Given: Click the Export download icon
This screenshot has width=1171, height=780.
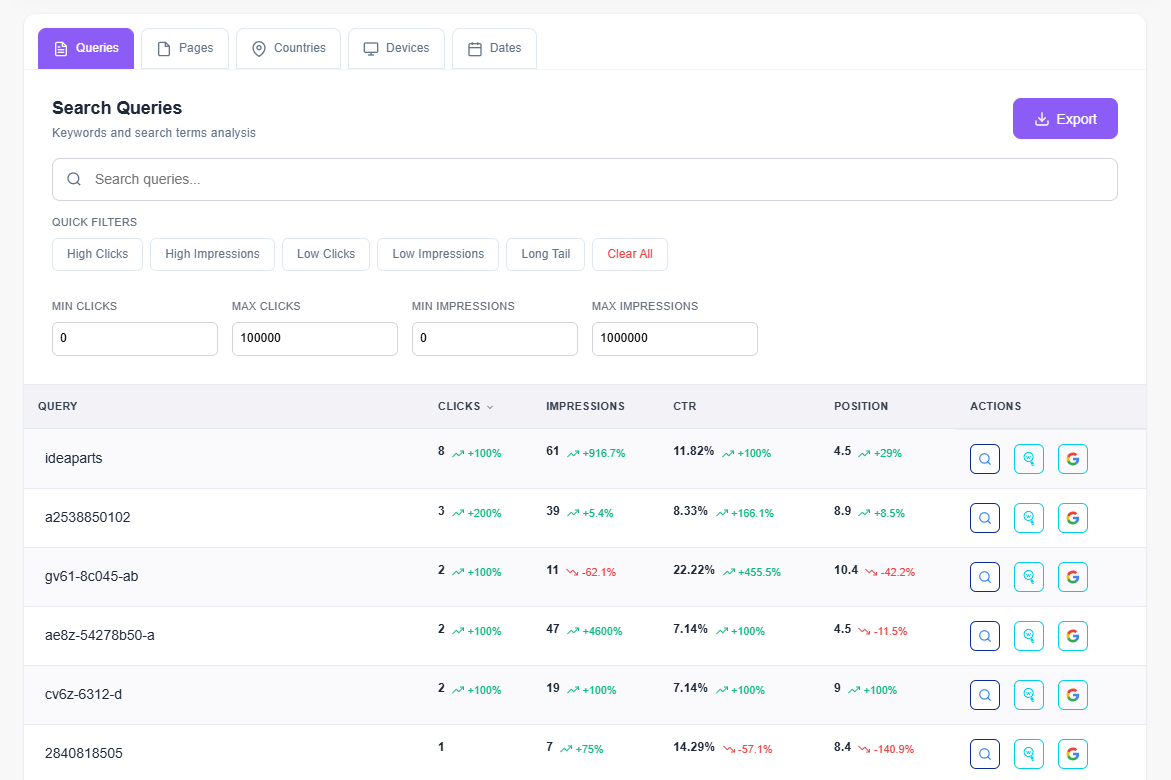Looking at the screenshot, I should 1043,118.
